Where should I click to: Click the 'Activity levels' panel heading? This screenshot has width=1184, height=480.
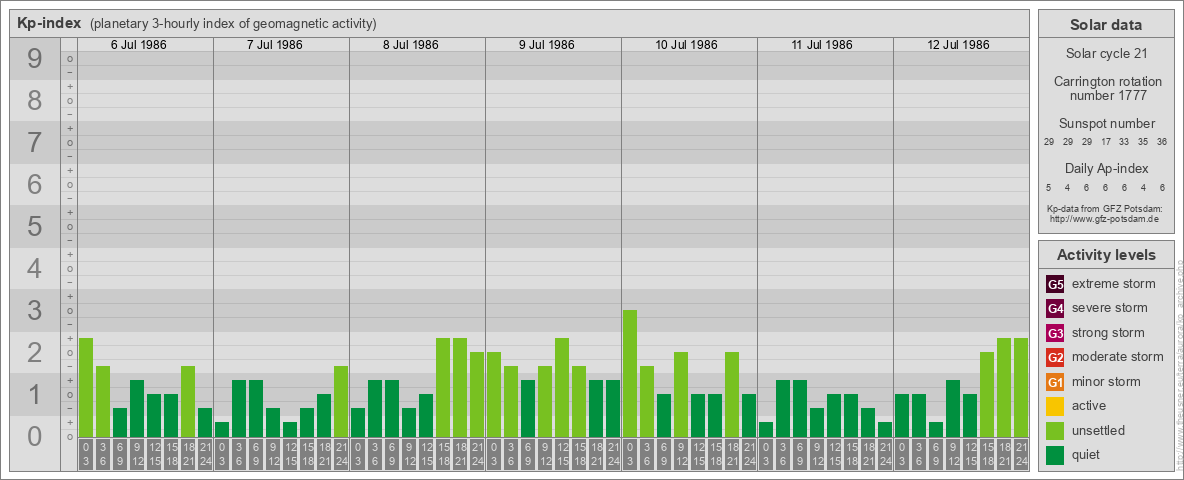pos(1106,255)
